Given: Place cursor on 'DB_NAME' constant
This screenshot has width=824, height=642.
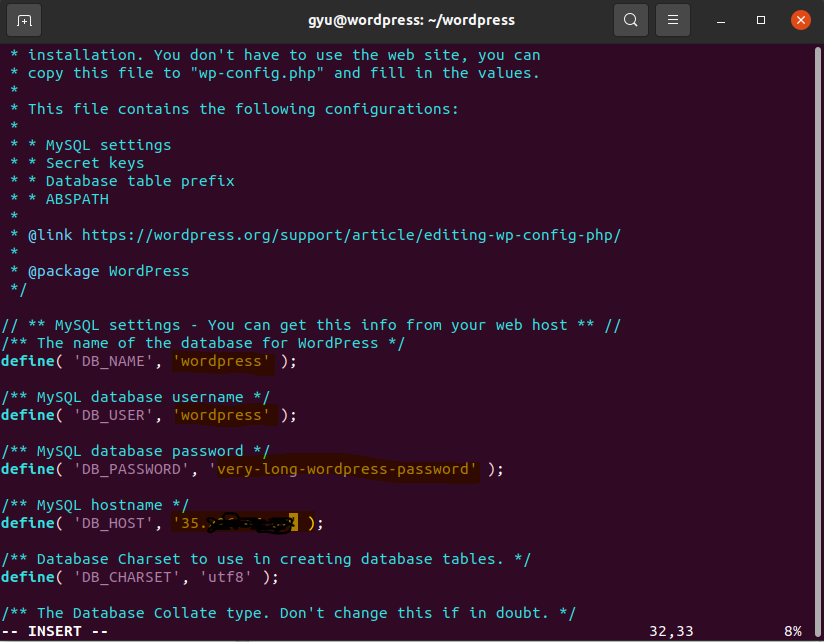Looking at the screenshot, I should click(113, 361).
